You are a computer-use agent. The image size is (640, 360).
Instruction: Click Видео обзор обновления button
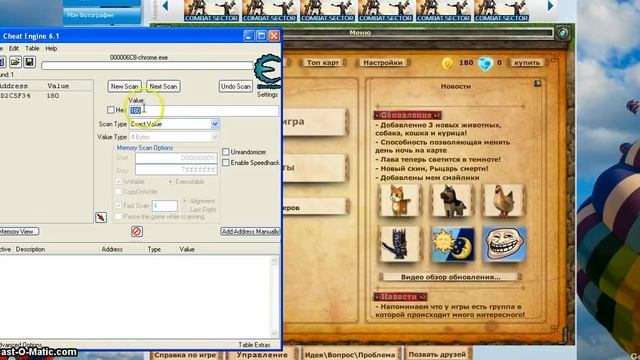451,277
